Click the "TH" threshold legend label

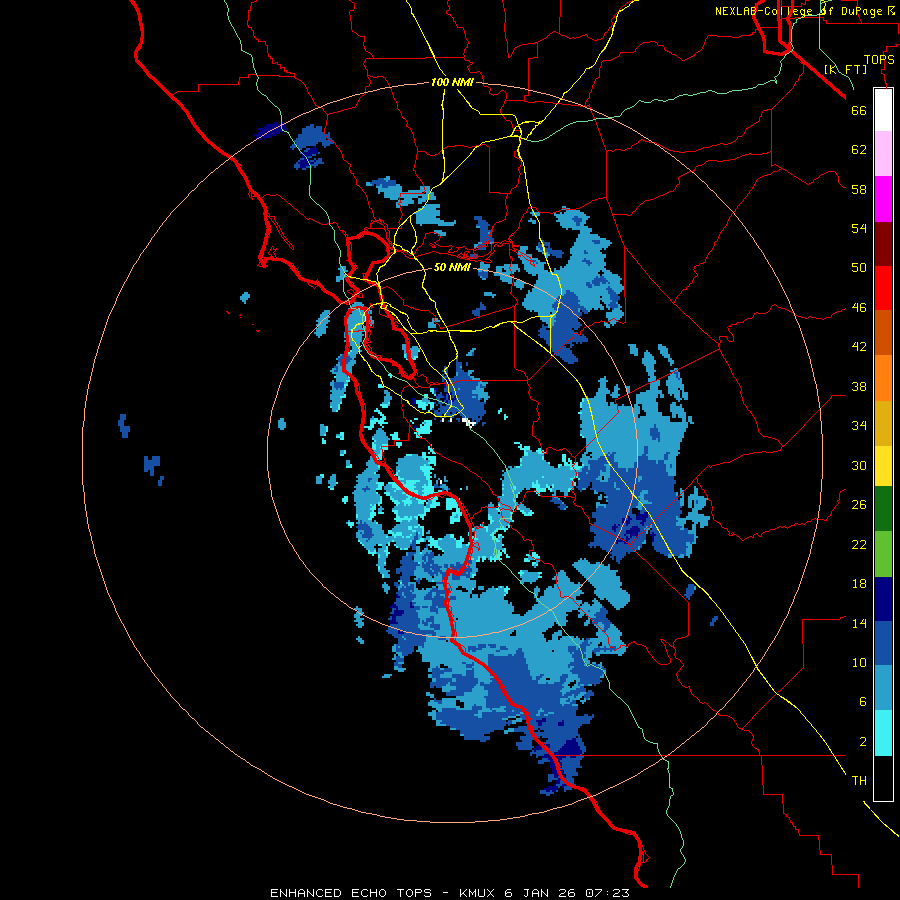(x=859, y=781)
